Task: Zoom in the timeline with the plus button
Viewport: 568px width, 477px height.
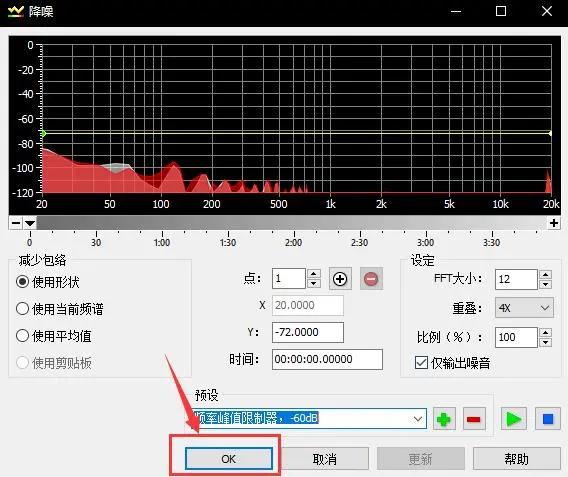Action: 554,223
